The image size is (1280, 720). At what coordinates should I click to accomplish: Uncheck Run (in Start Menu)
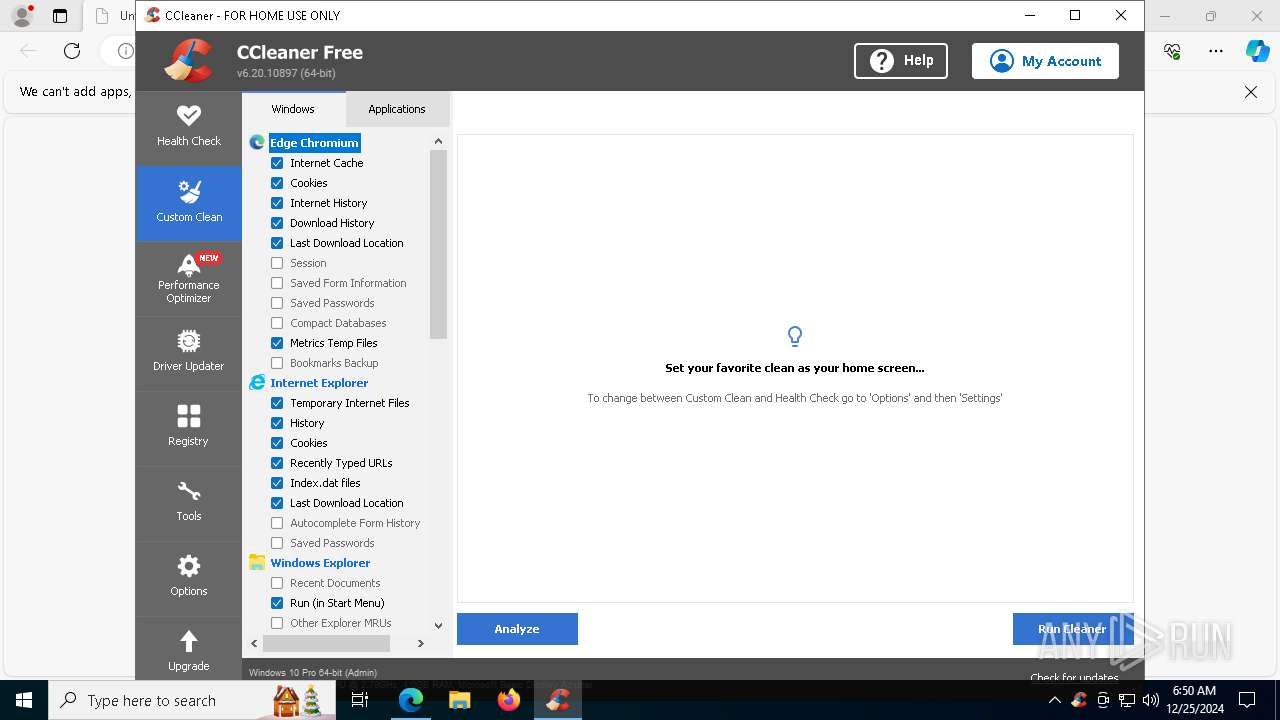(277, 603)
